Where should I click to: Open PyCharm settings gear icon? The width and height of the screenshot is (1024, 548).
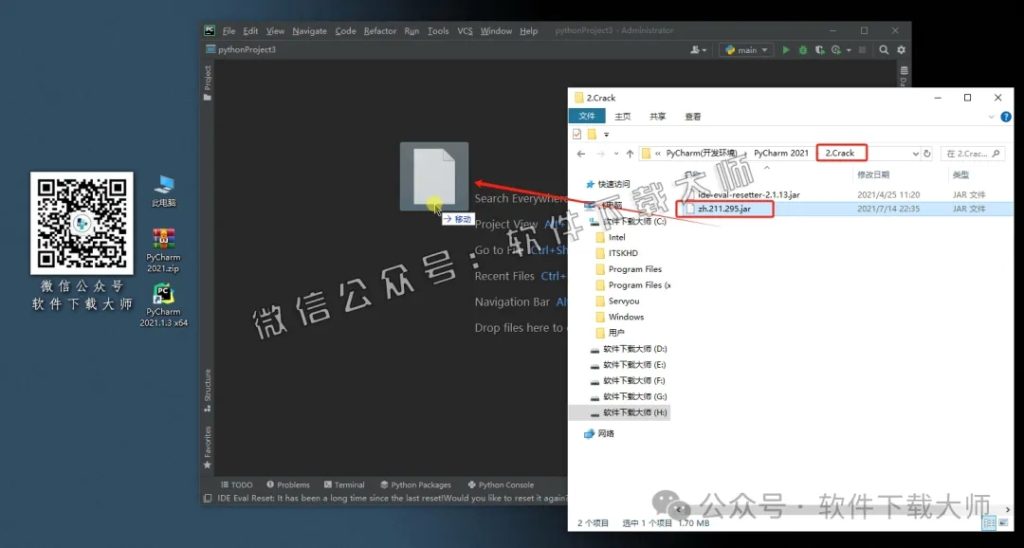pyautogui.click(x=901, y=50)
